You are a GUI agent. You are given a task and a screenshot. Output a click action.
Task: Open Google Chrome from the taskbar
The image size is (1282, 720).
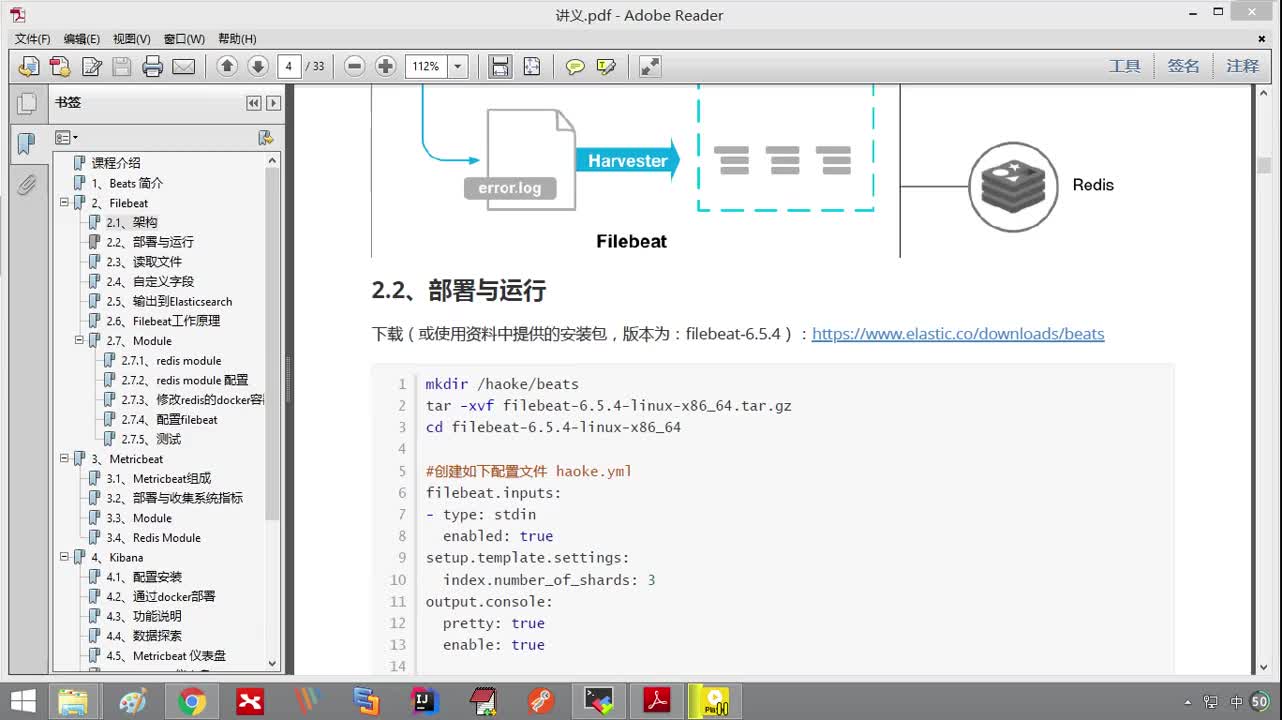coord(191,701)
